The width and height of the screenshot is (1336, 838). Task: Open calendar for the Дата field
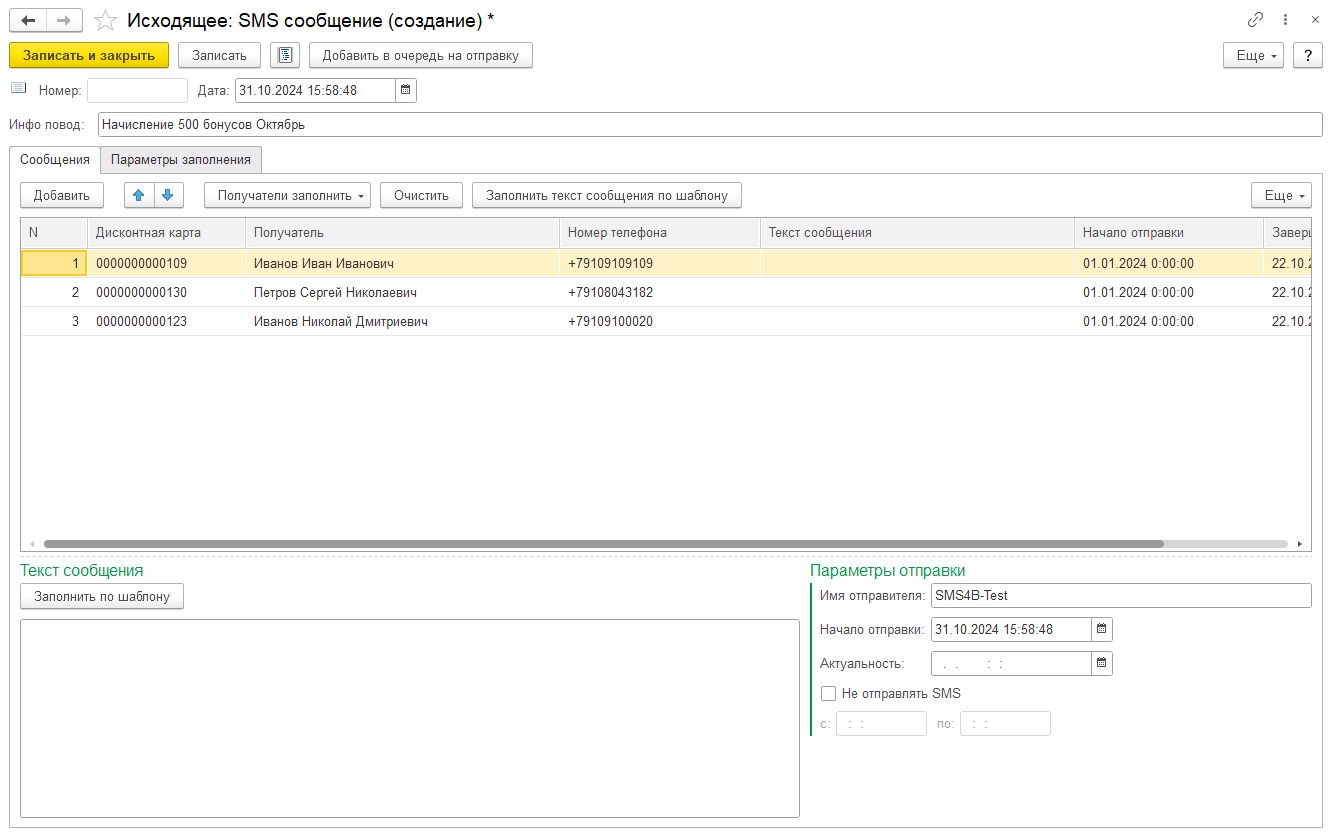tap(405, 90)
